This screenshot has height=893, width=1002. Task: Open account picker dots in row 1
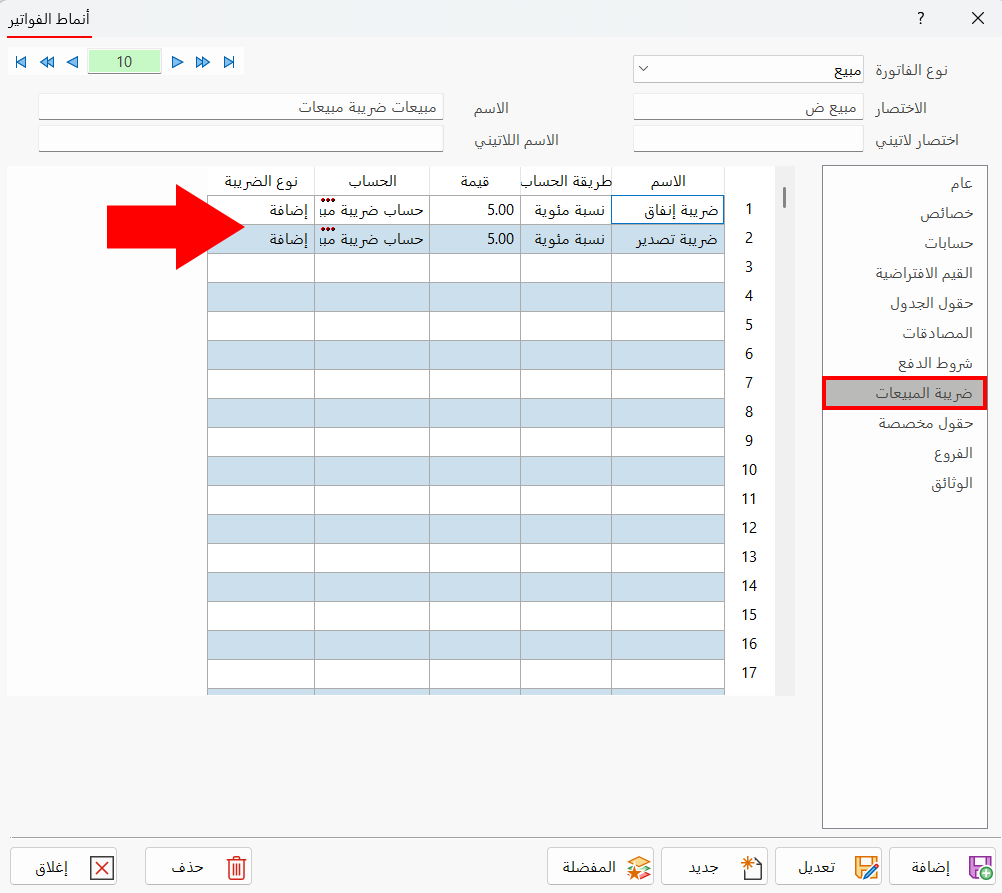(328, 200)
